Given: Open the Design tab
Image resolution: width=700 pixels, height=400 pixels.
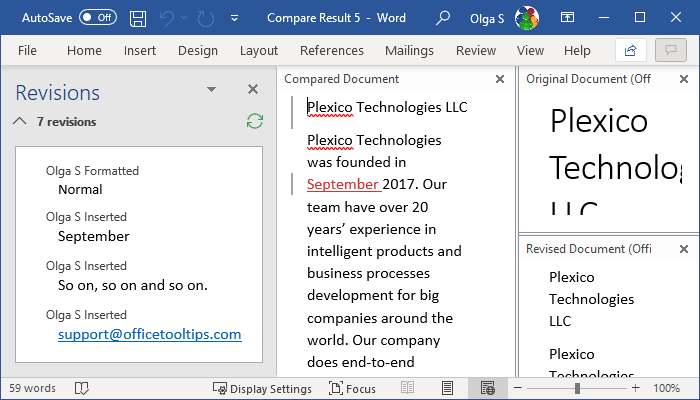Looking at the screenshot, I should pos(198,50).
